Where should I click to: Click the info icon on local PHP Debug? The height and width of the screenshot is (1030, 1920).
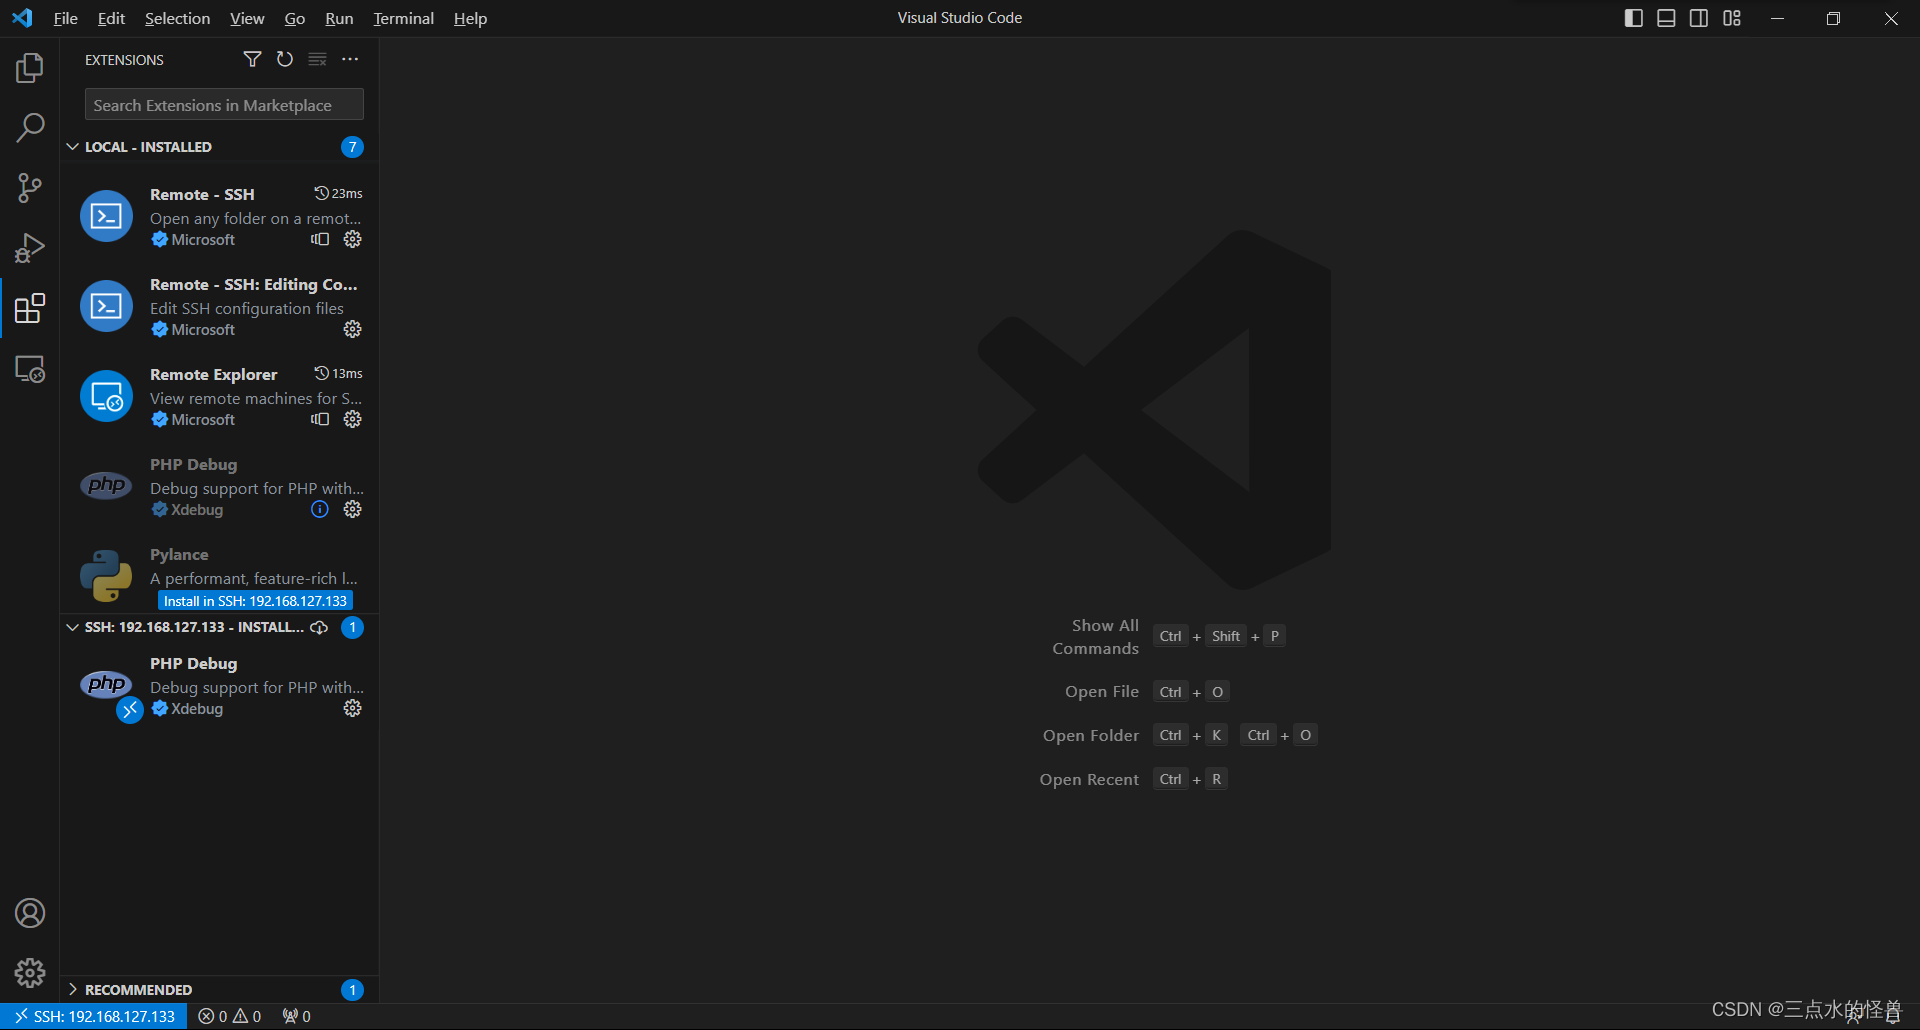(x=320, y=509)
